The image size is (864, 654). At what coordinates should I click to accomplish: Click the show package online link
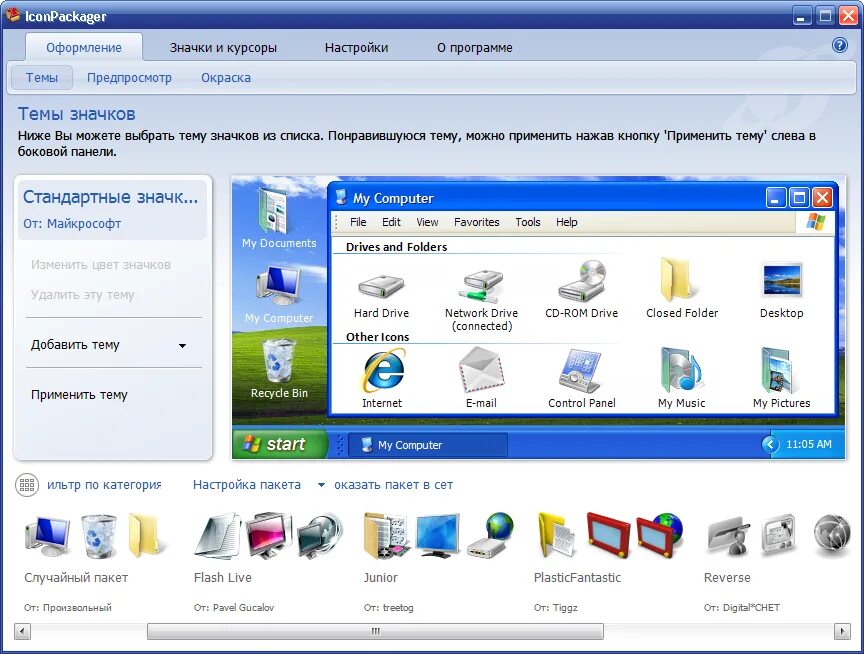point(393,485)
